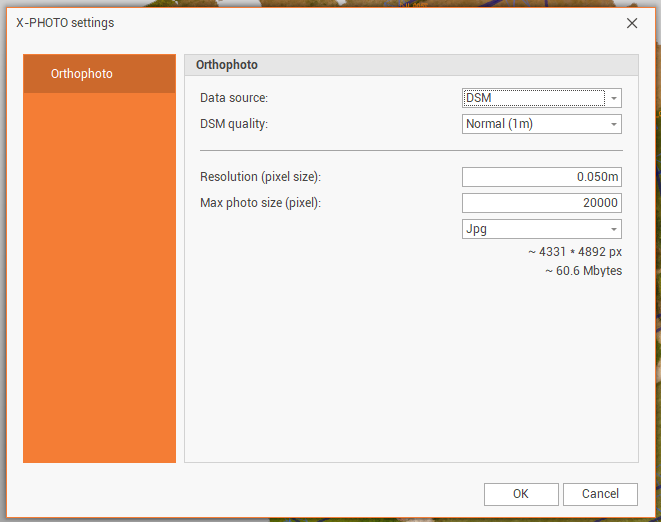661x522 pixels.
Task: Close the X-PHOTO settings dialog
Action: 631,23
